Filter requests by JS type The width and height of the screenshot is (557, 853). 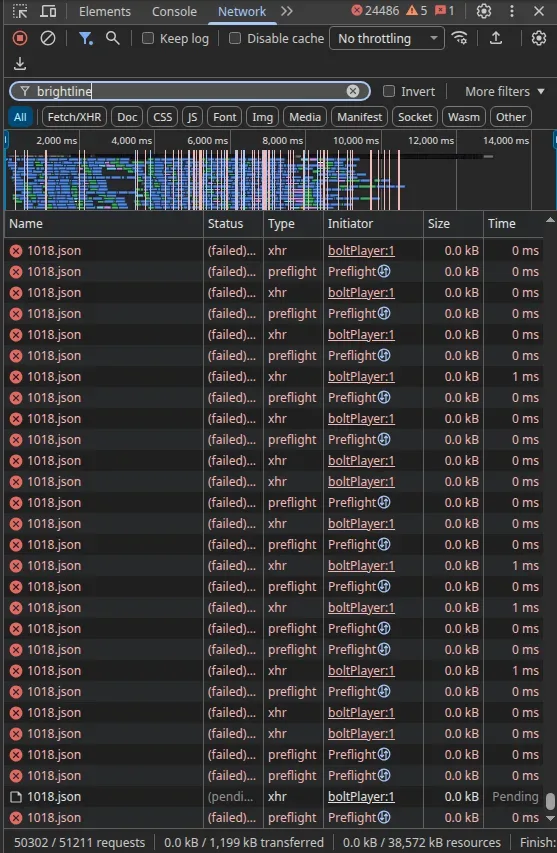192,117
